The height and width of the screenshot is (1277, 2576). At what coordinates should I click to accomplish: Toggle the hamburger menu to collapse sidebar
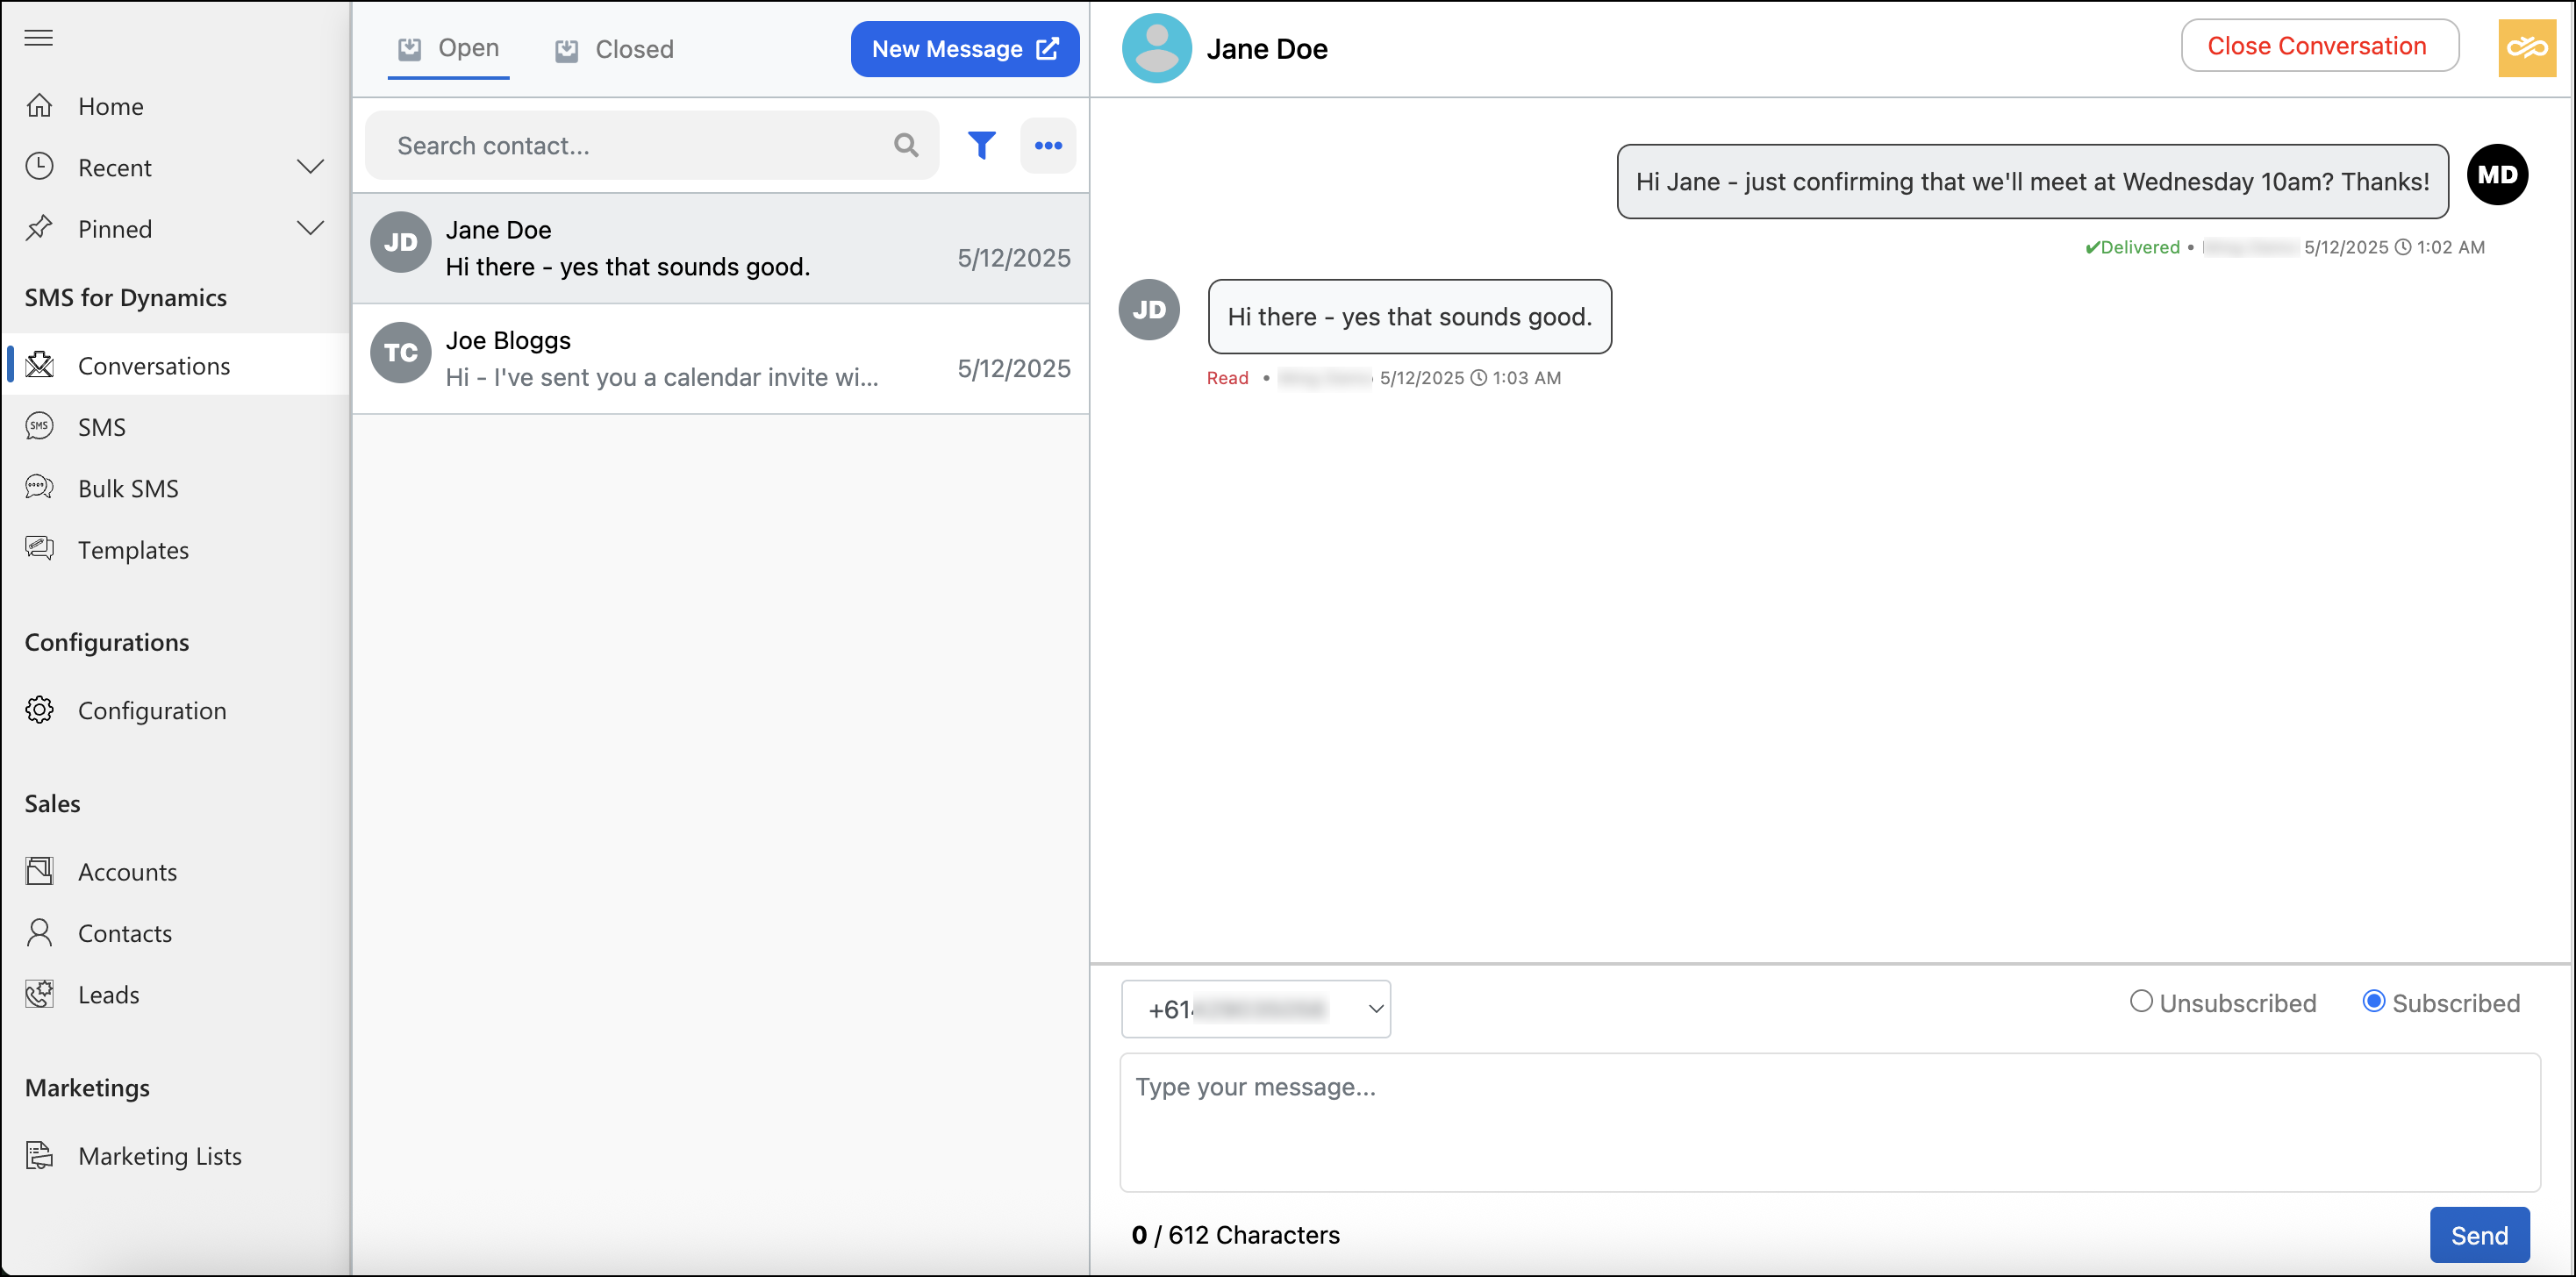[38, 38]
